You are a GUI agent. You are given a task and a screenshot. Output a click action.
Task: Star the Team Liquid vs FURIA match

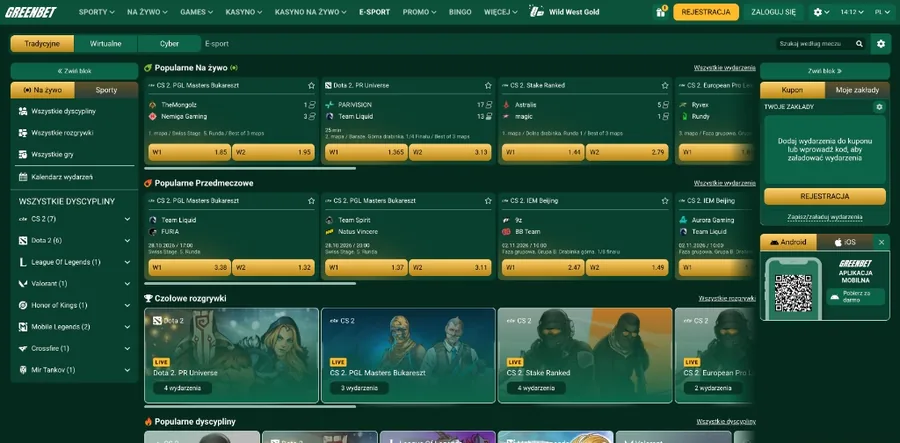point(311,201)
